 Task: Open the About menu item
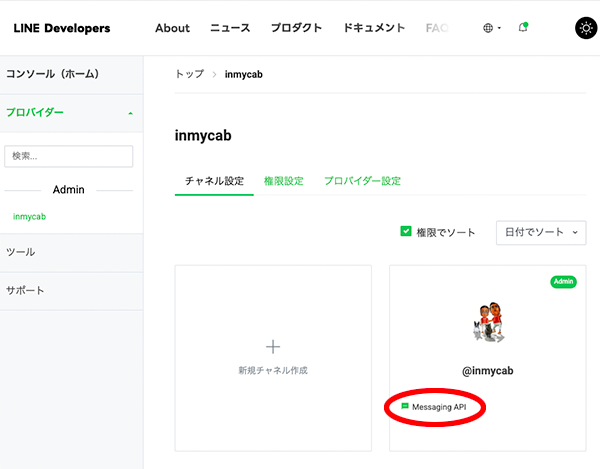pos(172,28)
